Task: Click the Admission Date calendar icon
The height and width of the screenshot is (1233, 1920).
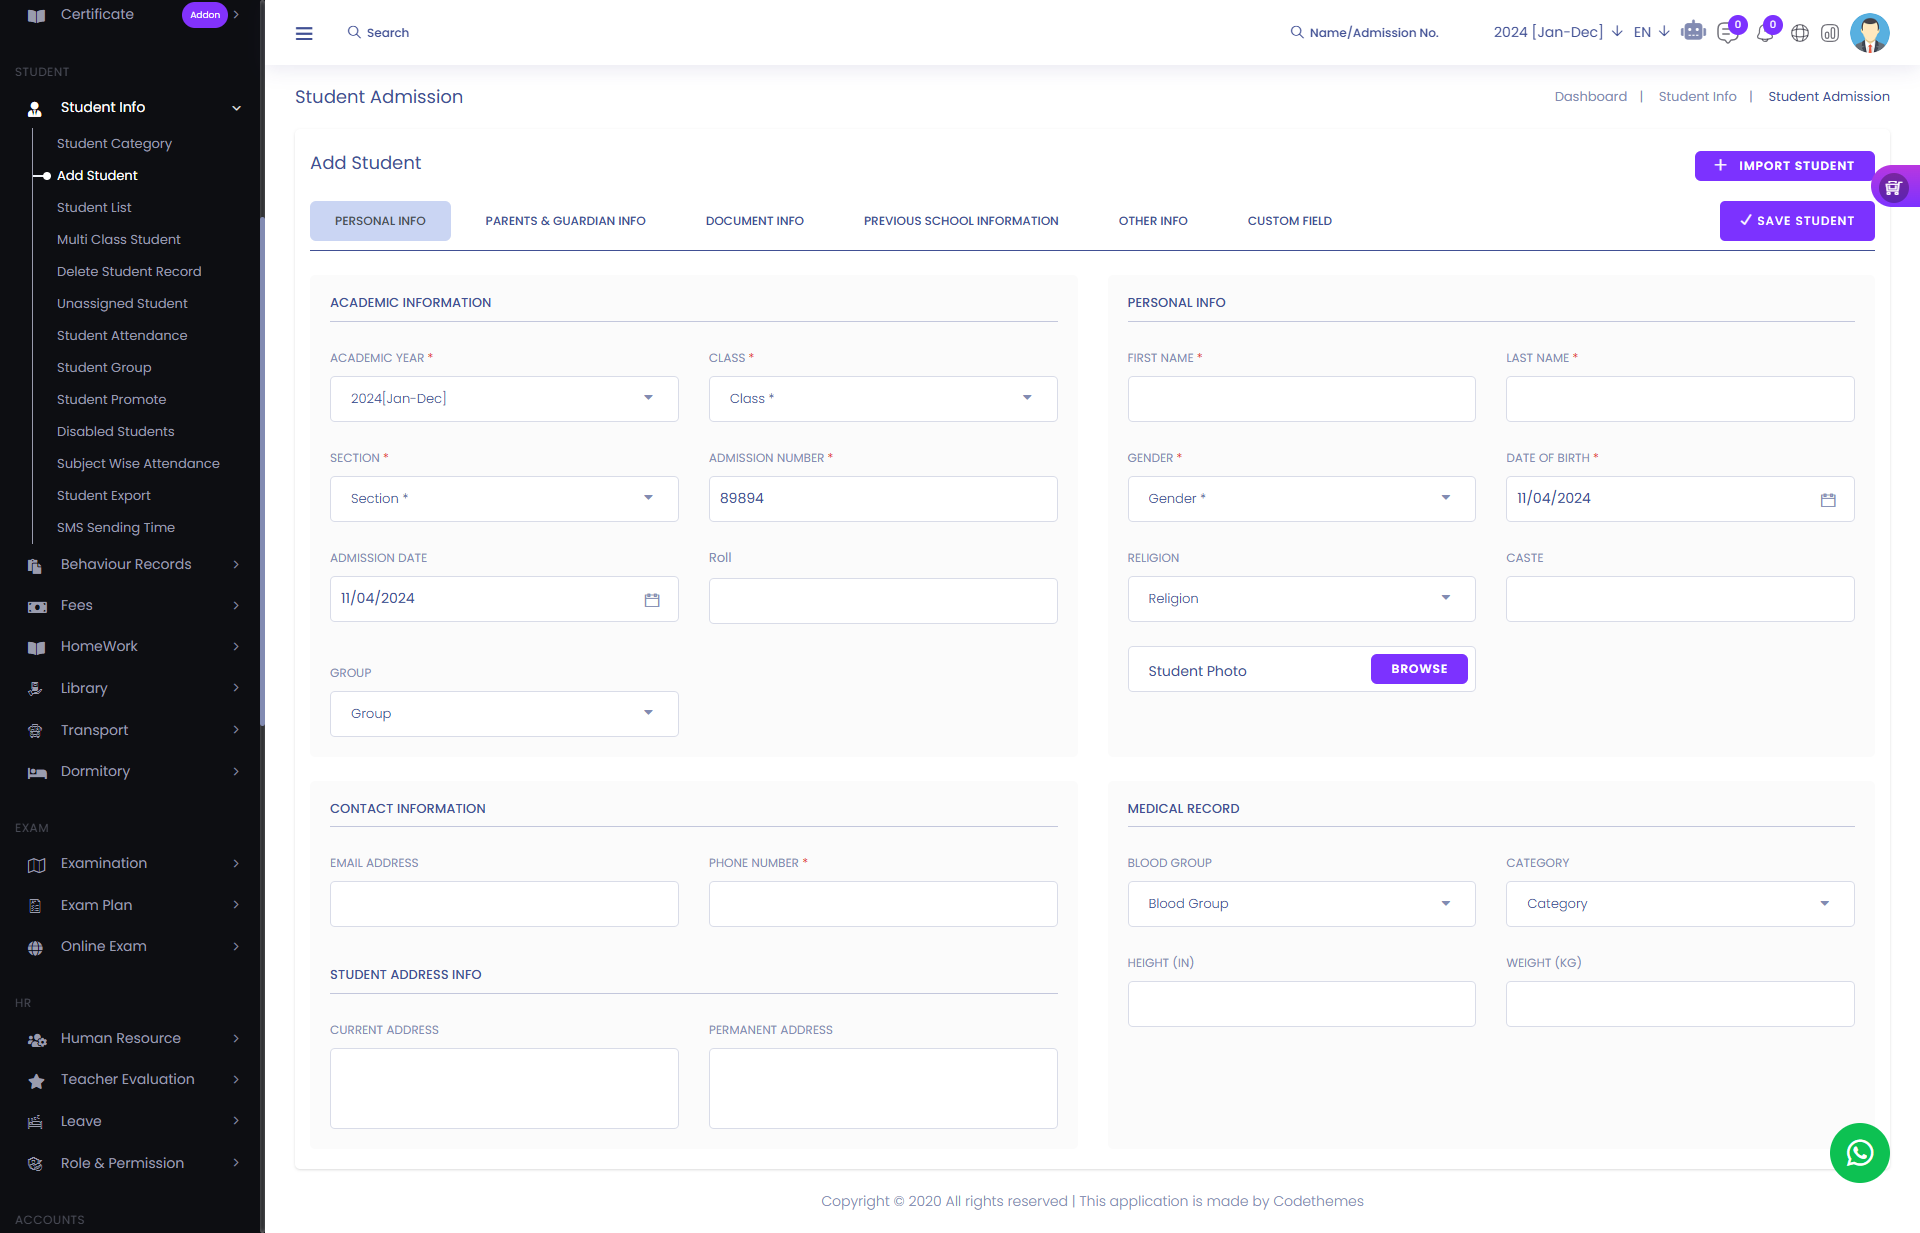Action: pyautogui.click(x=652, y=599)
